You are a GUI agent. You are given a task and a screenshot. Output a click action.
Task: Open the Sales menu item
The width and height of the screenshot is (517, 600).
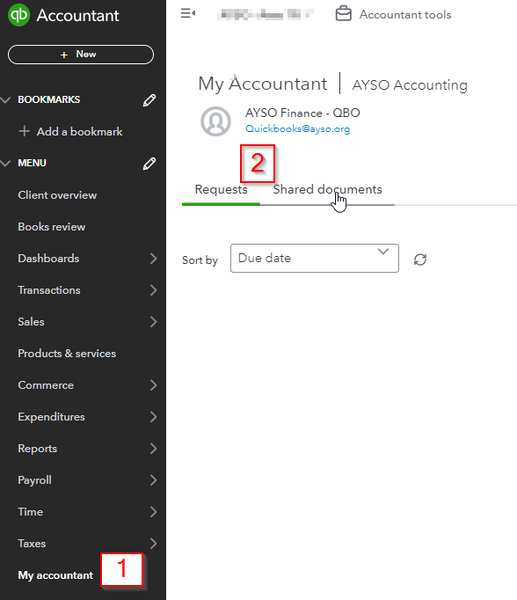coord(31,322)
